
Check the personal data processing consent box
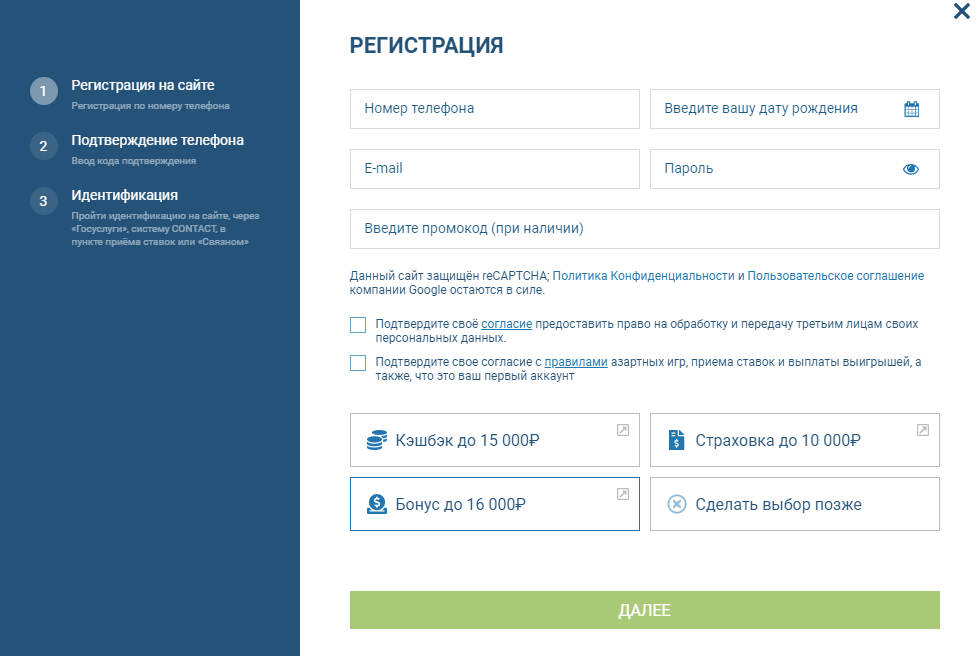[x=358, y=325]
